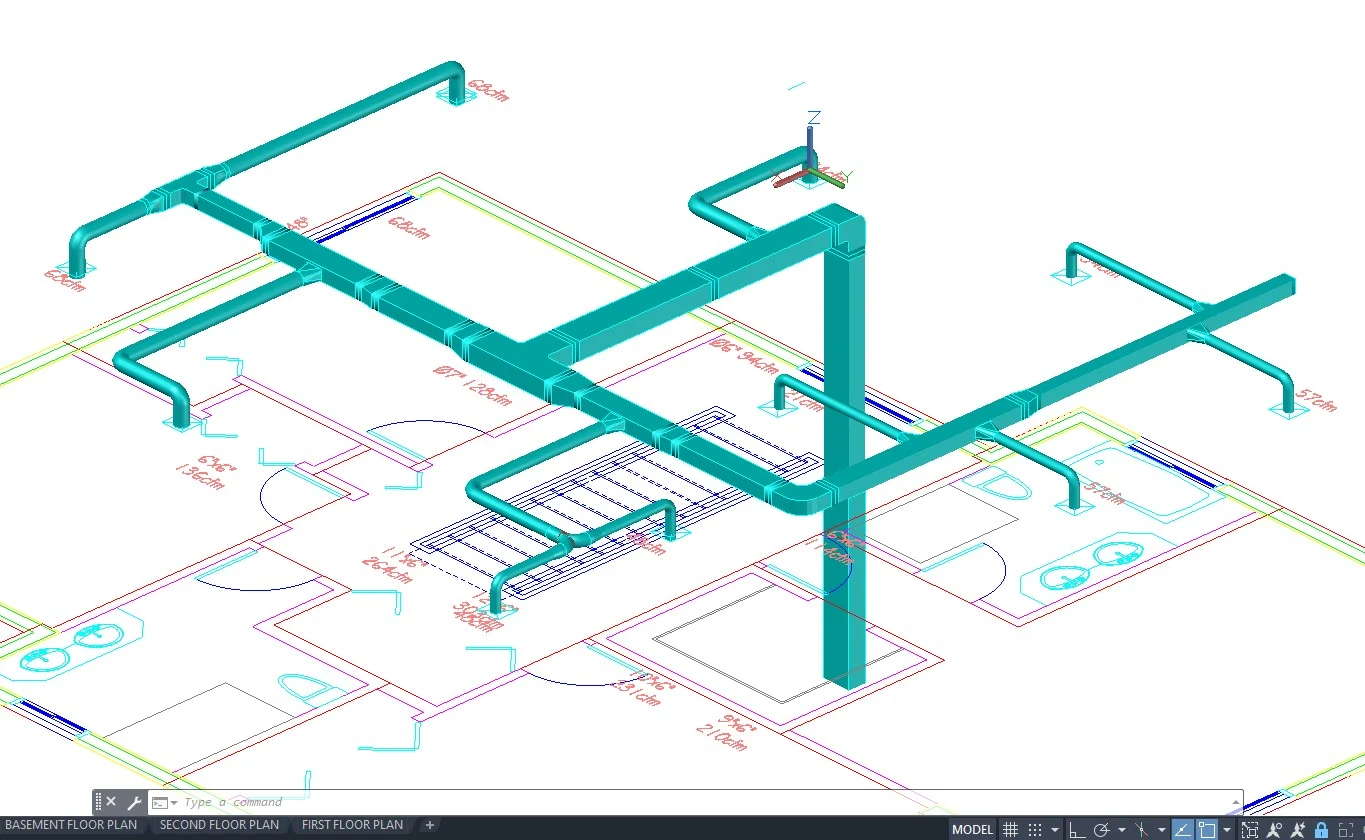Screen dimensions: 1365x840
Task: Click the clean screen fullscreen icon
Action: pos(1348,830)
